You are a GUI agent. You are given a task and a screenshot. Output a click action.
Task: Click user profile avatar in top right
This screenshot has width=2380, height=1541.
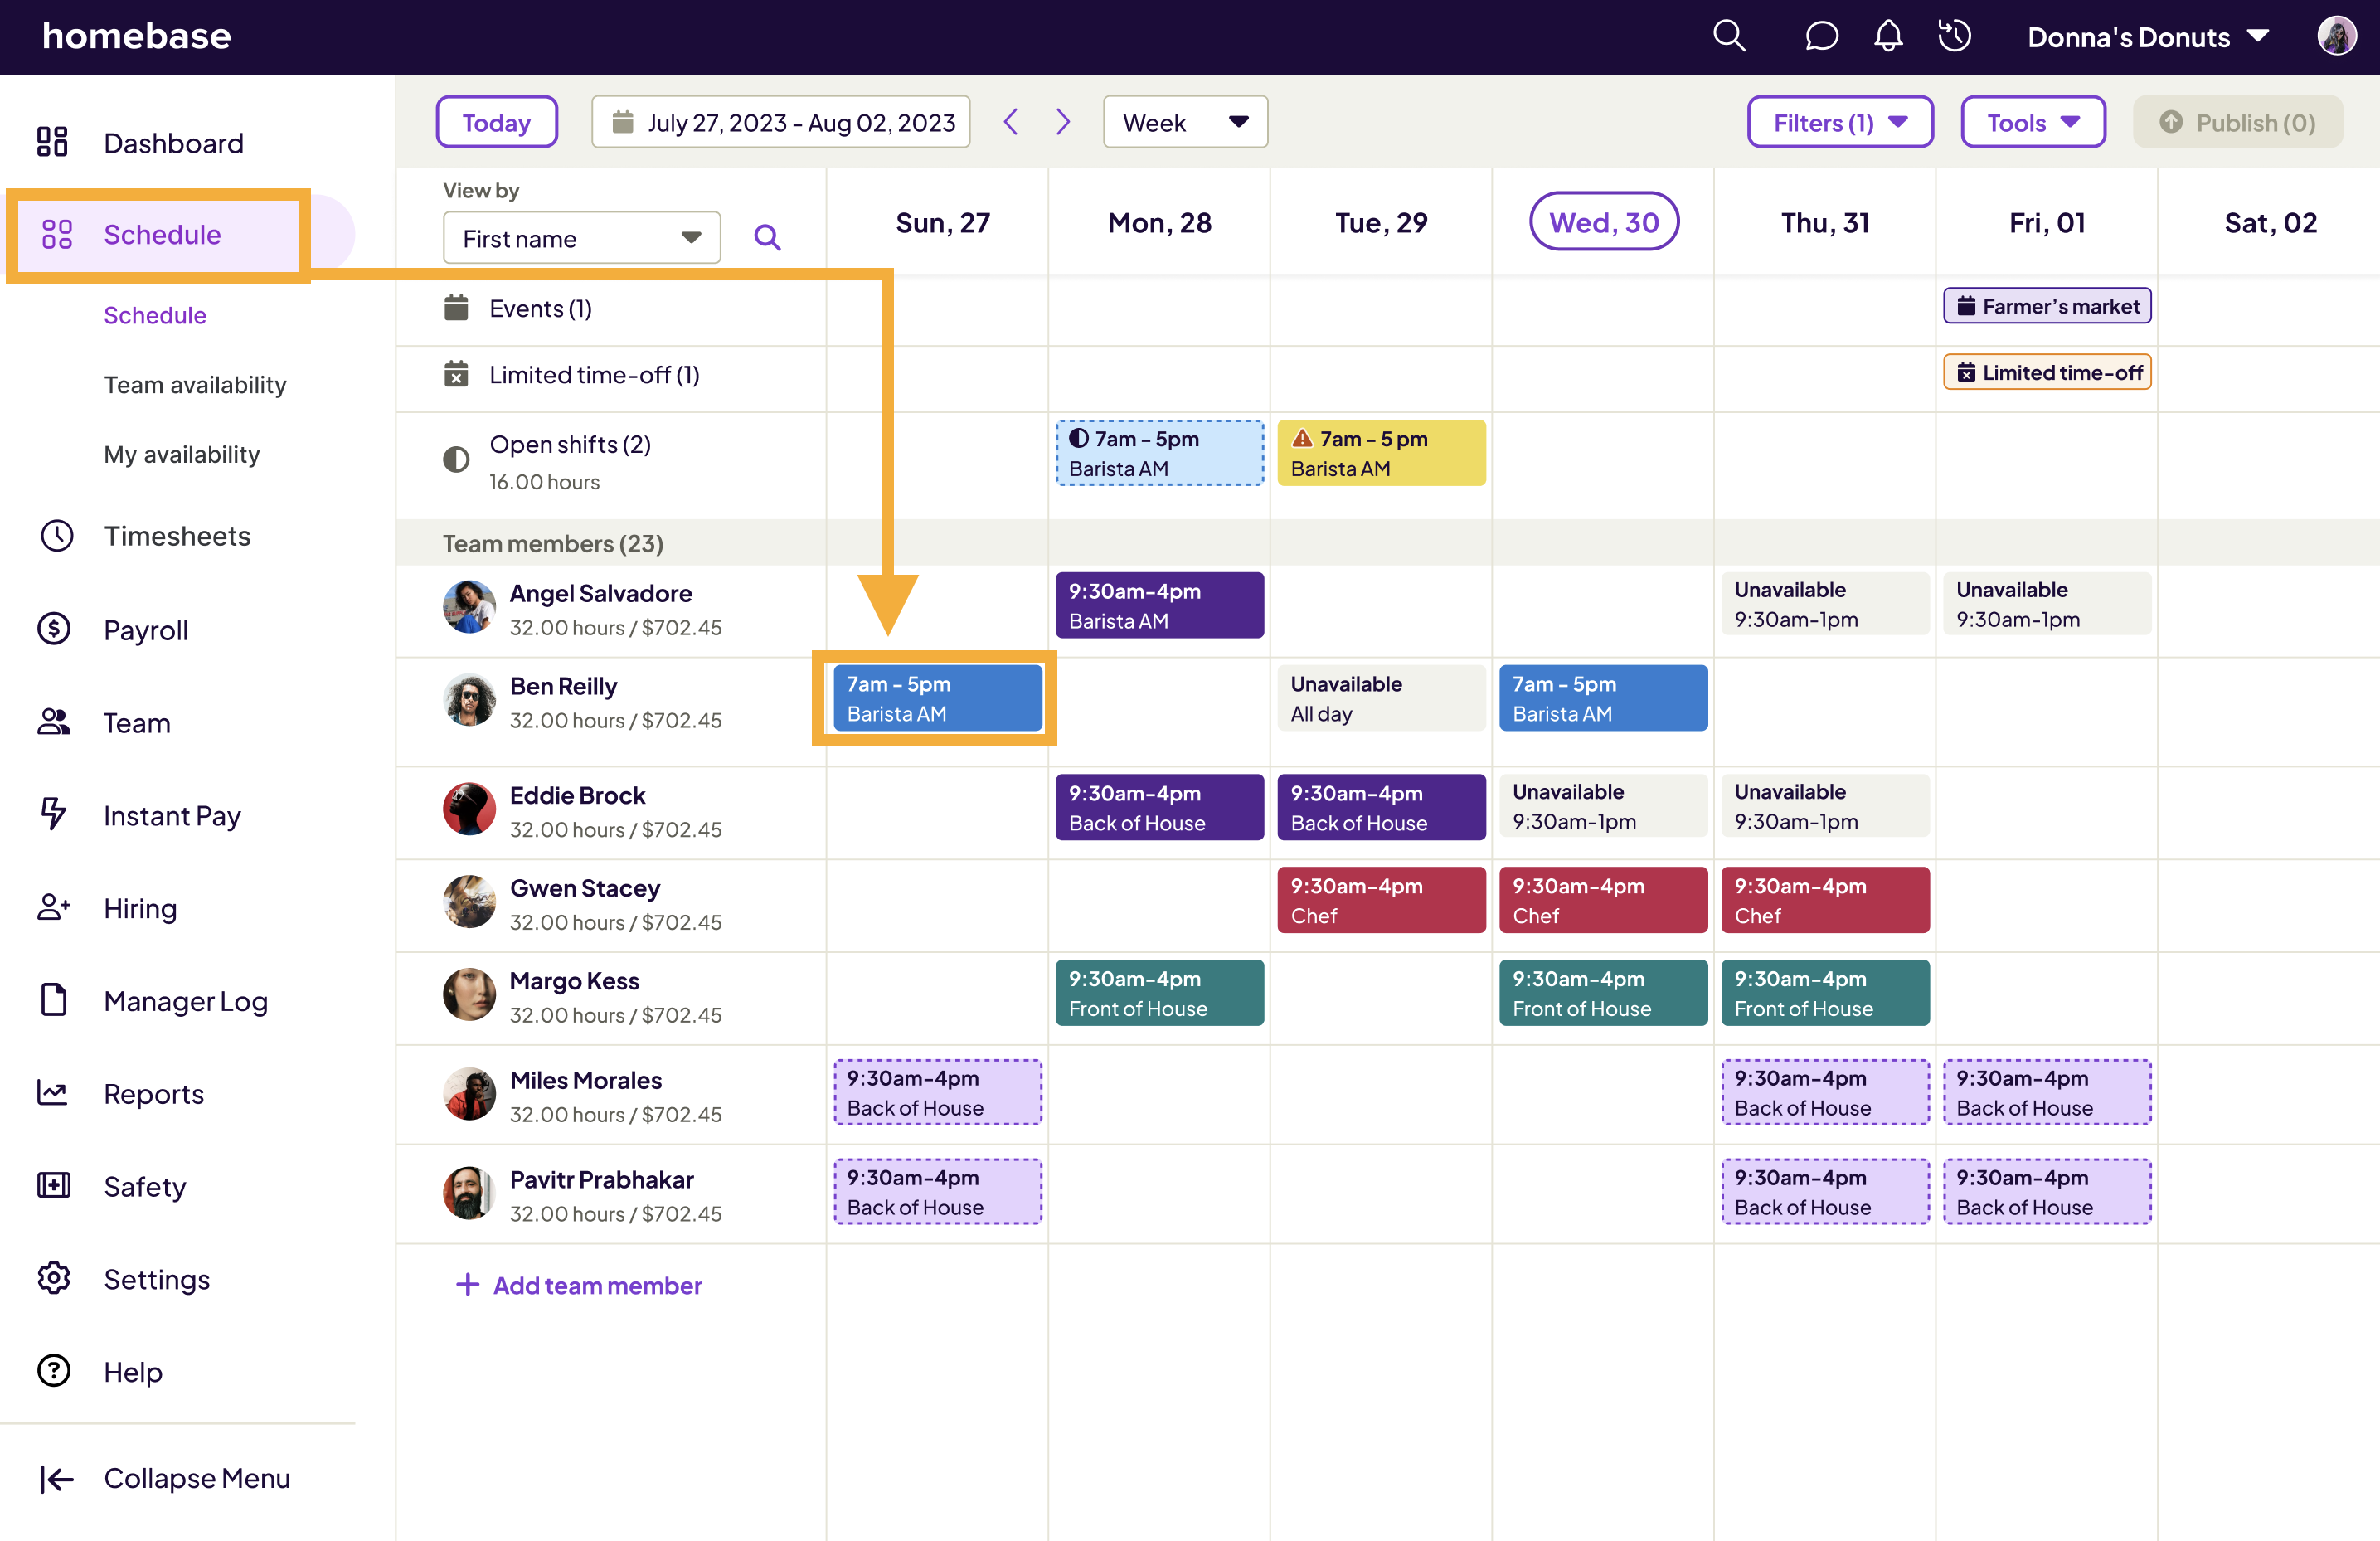point(2336,37)
